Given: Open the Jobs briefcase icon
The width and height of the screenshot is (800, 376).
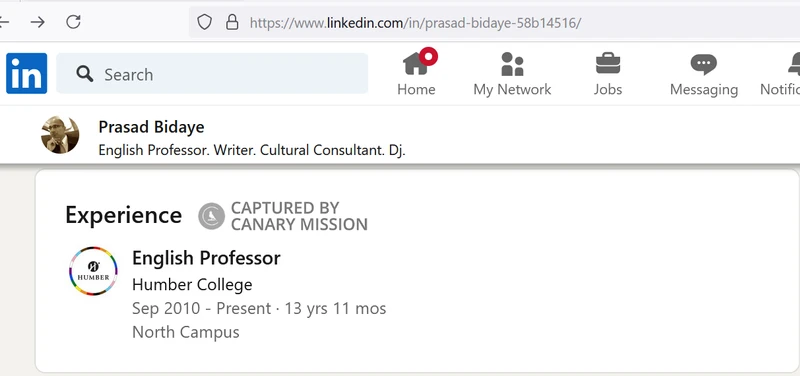Looking at the screenshot, I should point(608,64).
